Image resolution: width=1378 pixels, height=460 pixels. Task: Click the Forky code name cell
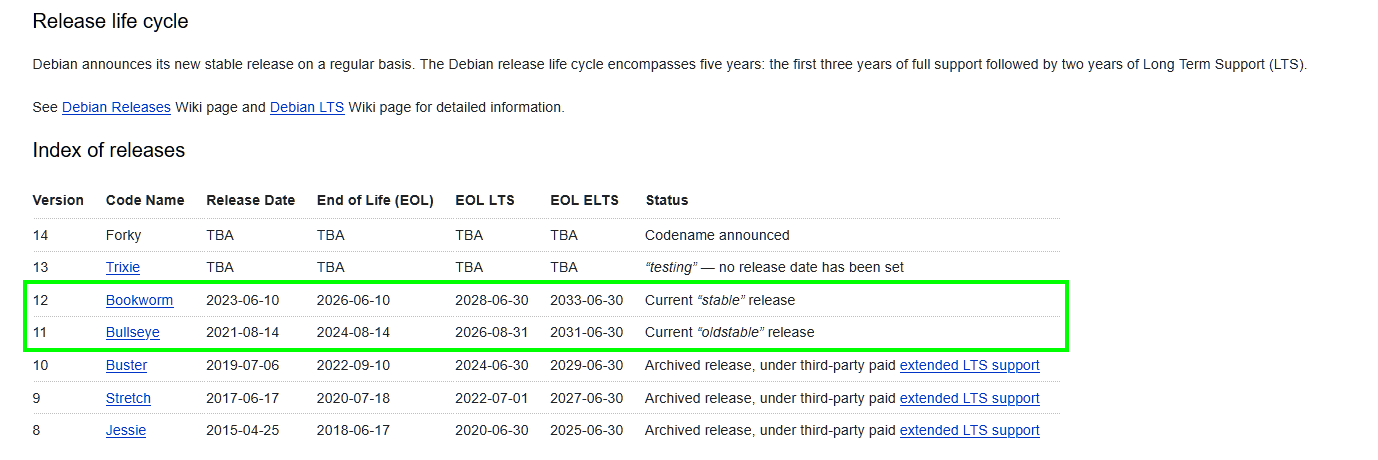(124, 235)
